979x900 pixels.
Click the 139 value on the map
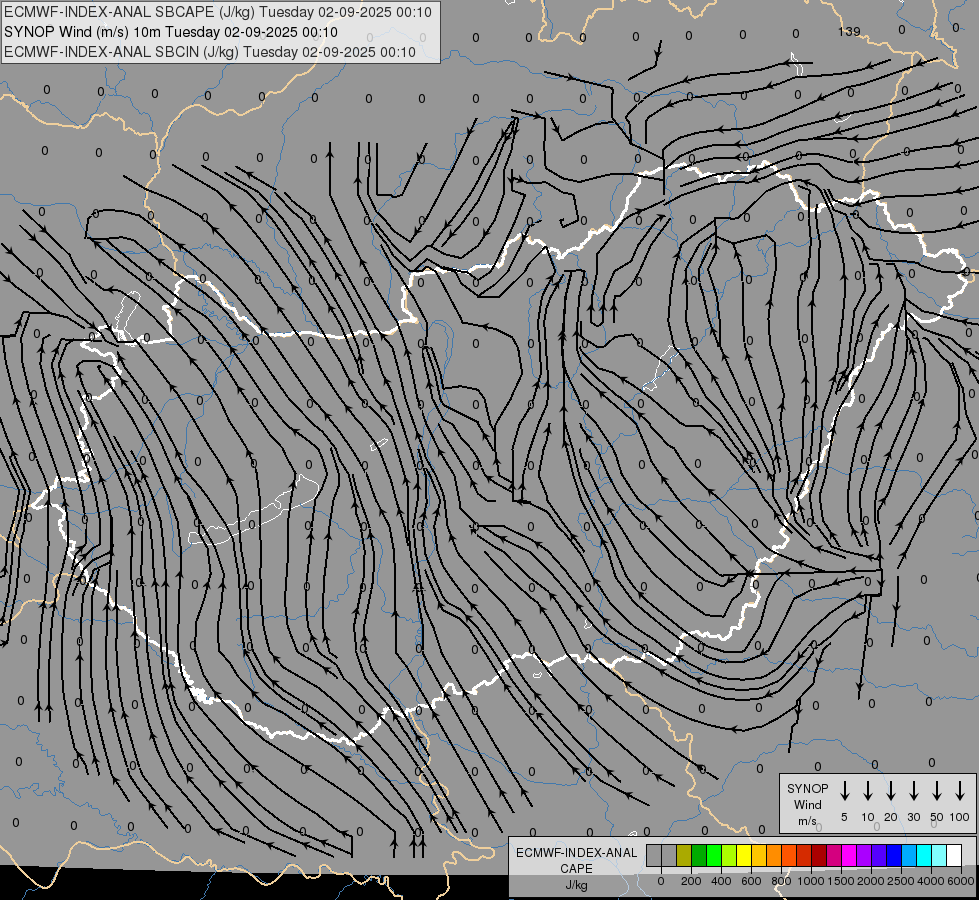pos(849,31)
